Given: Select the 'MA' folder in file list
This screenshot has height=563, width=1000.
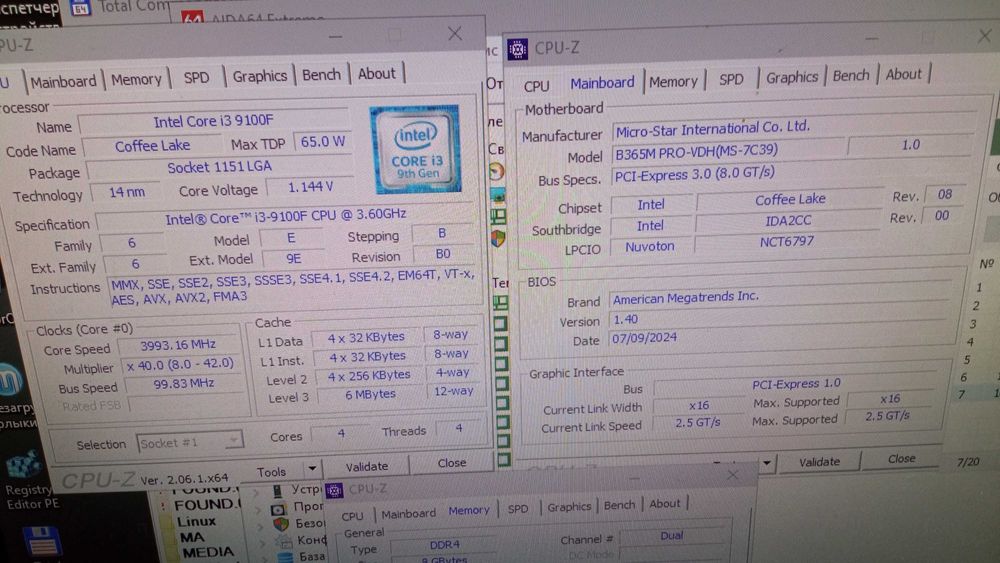Looking at the screenshot, I should coord(191,537).
